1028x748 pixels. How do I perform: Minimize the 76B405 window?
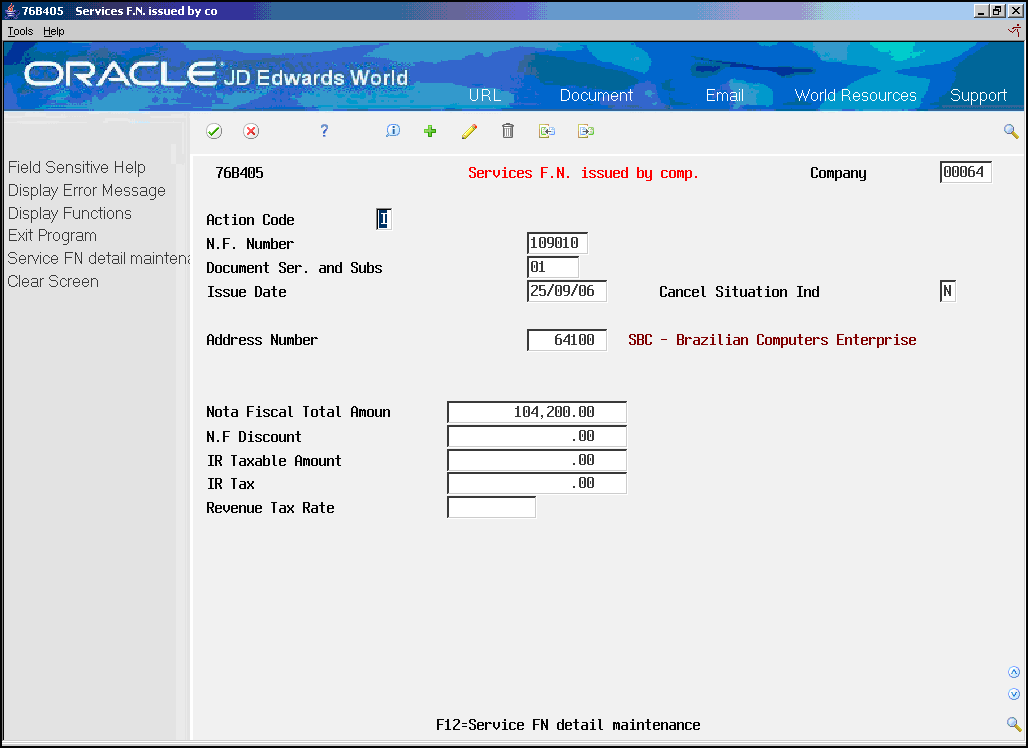pos(981,10)
